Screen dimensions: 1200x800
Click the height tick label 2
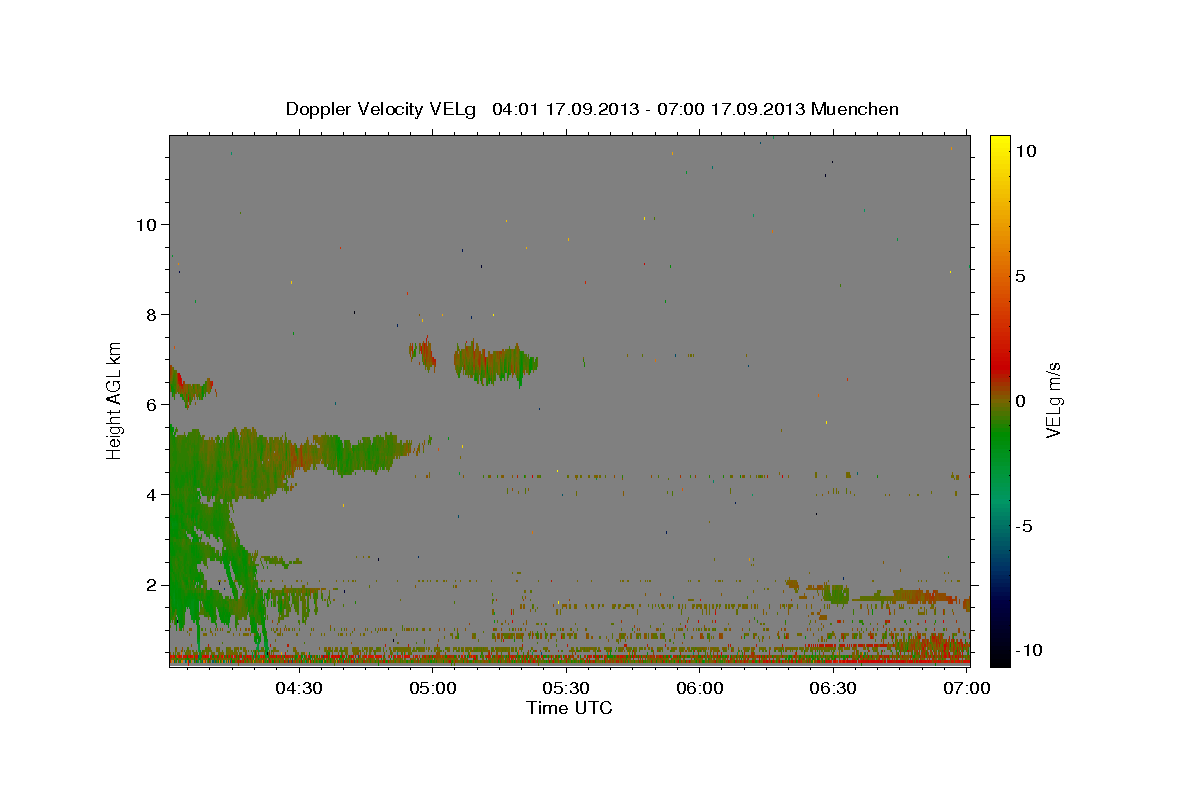click(150, 584)
